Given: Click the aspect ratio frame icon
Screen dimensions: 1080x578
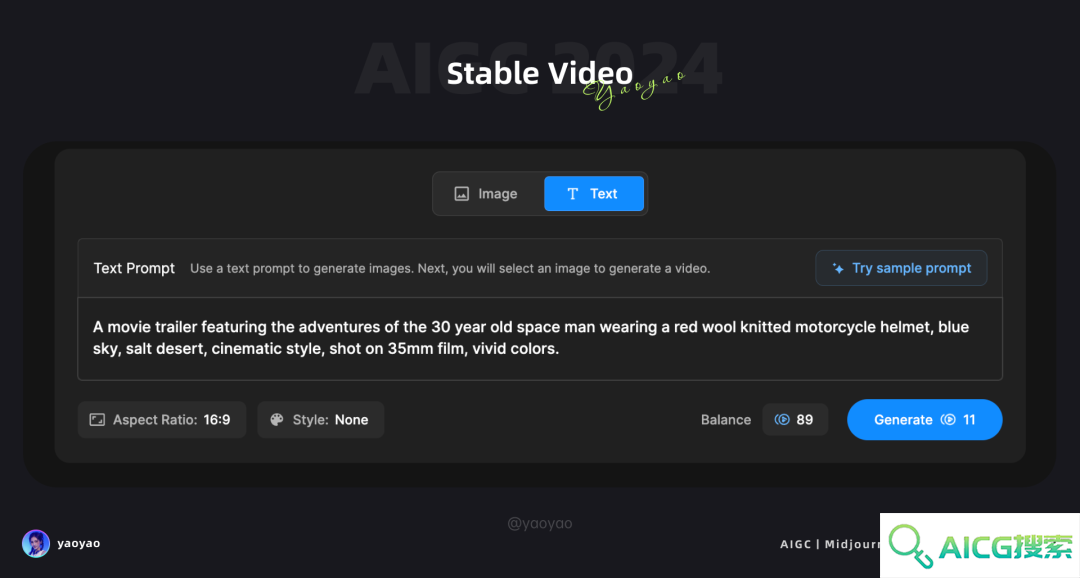Looking at the screenshot, I should pos(97,420).
